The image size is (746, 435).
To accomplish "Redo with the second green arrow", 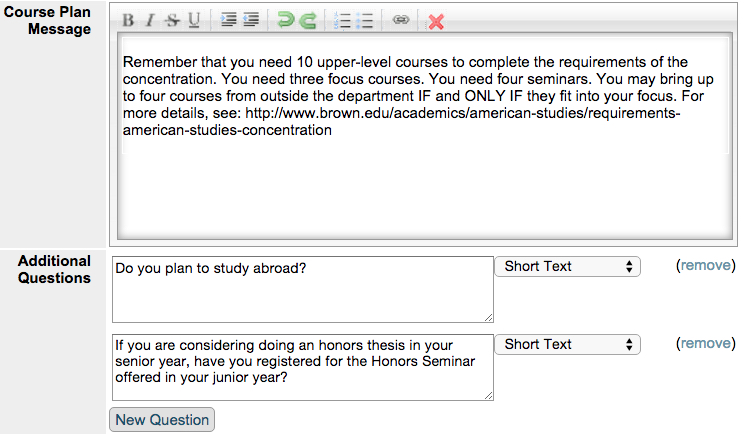I will point(308,20).
